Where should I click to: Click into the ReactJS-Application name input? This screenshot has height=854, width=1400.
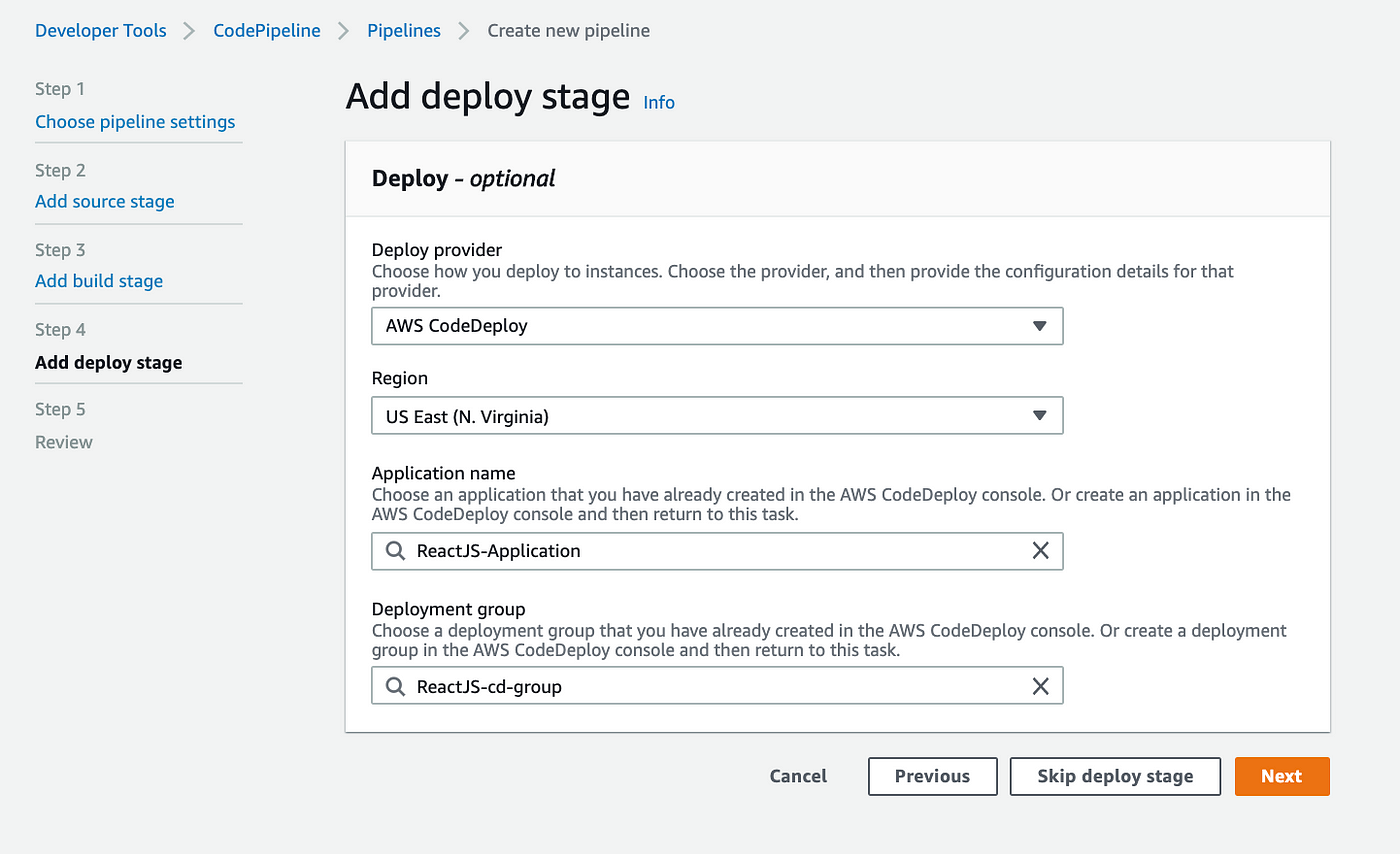click(717, 551)
